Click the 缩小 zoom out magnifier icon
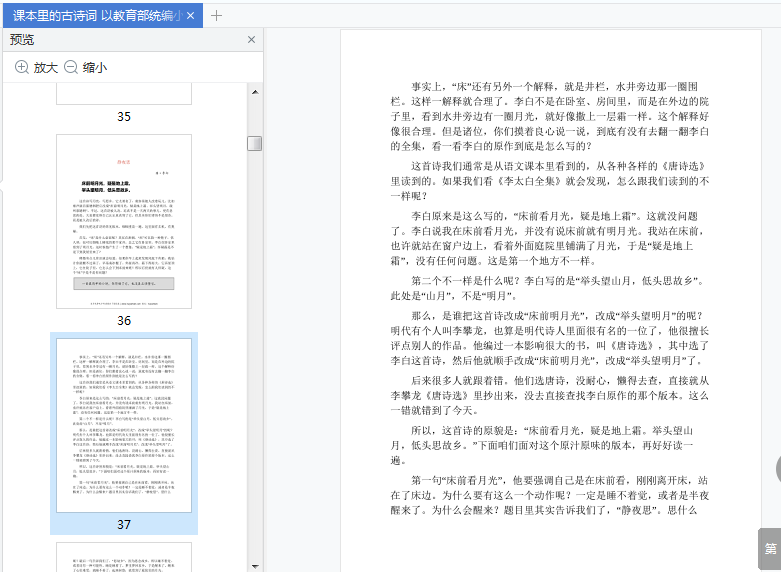The image size is (781, 572). (71, 67)
